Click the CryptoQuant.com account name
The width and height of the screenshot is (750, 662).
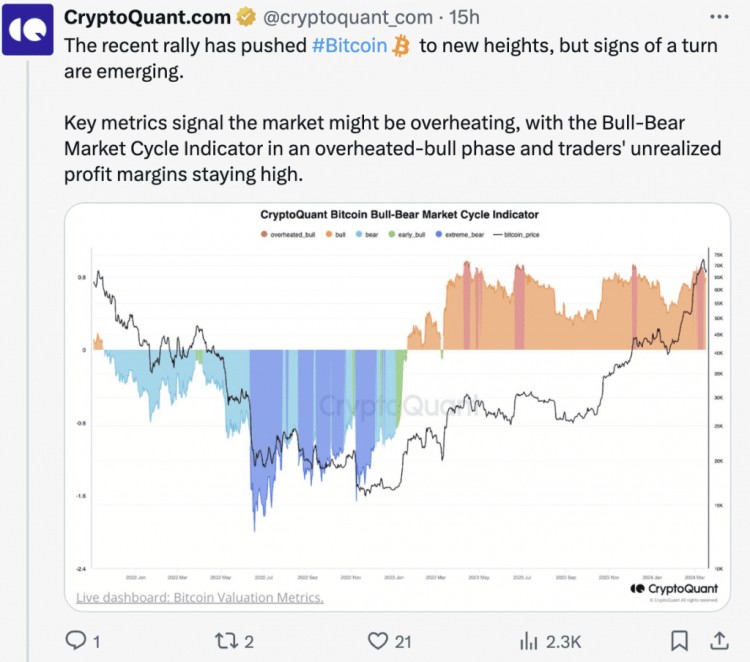click(x=146, y=17)
